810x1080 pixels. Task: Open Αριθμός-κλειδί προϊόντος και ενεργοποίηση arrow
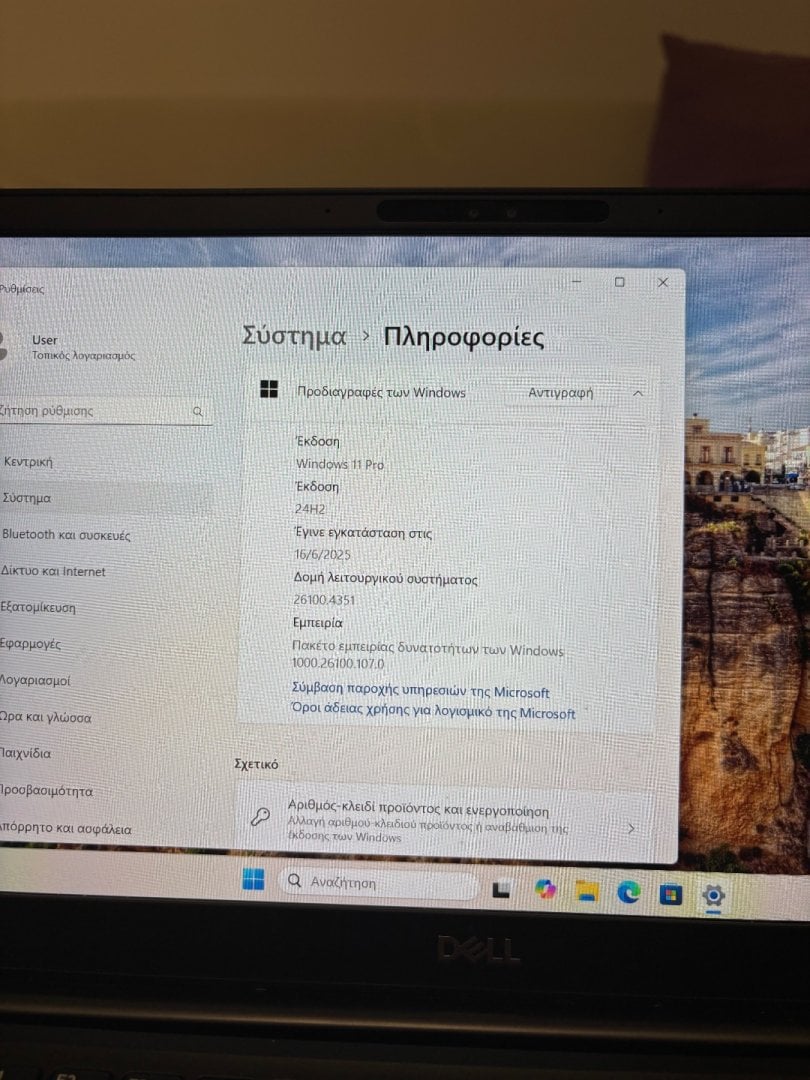click(x=631, y=829)
